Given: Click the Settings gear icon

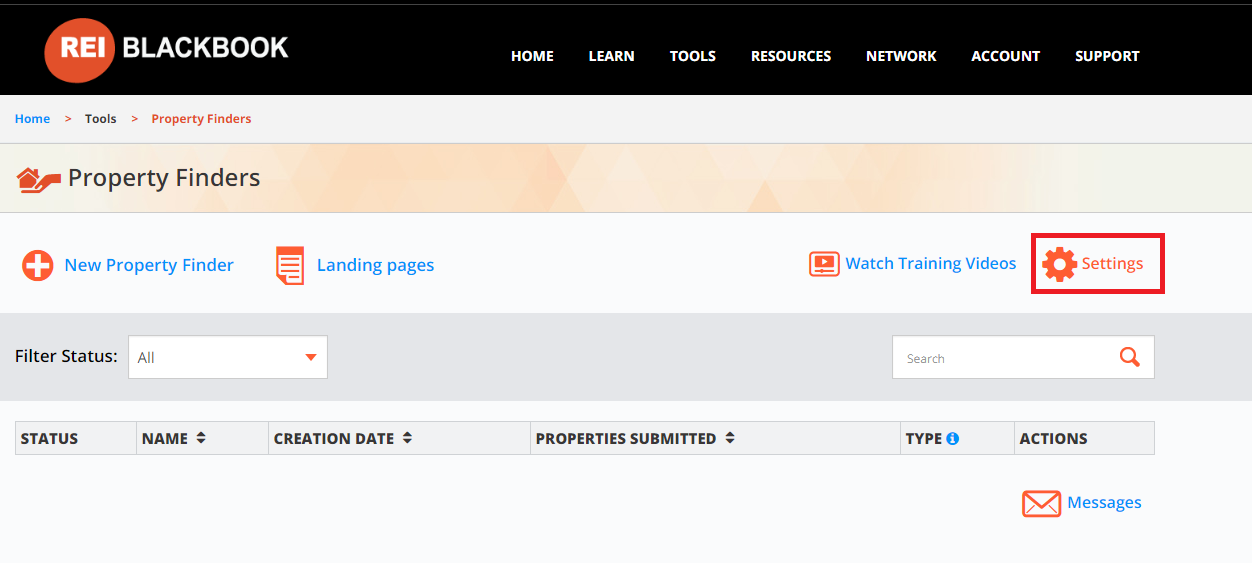Looking at the screenshot, I should [1059, 264].
